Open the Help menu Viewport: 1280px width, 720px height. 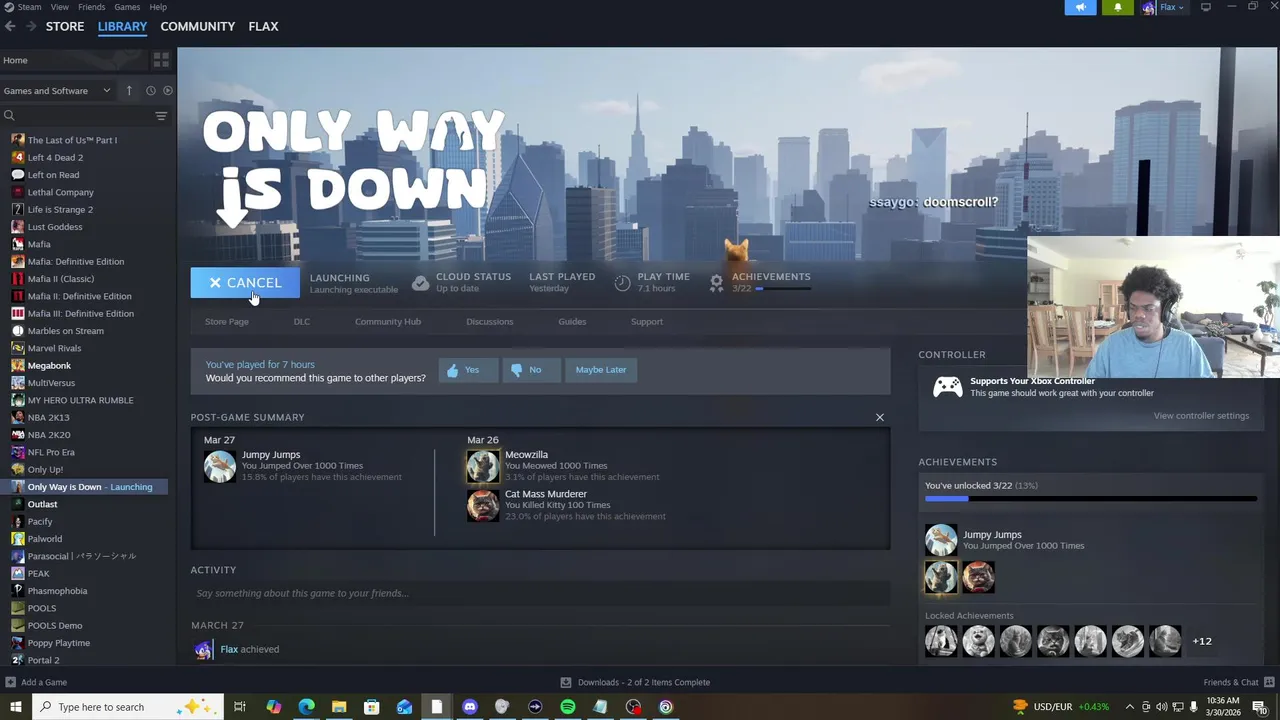point(158,7)
